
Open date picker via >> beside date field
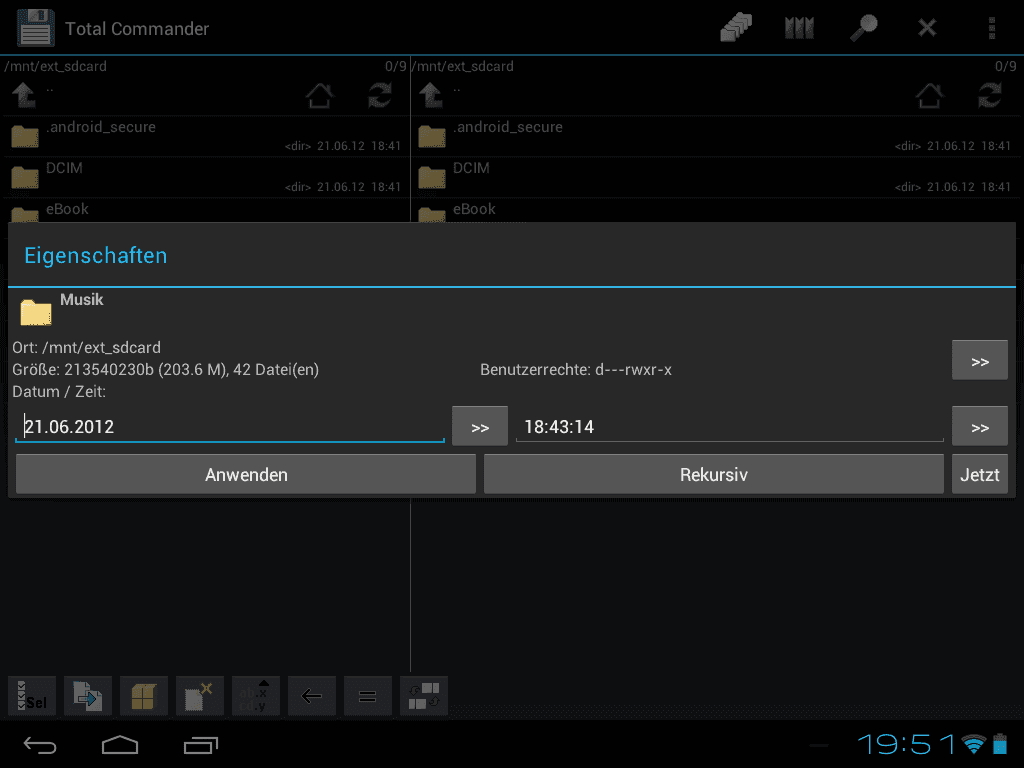[x=480, y=427]
